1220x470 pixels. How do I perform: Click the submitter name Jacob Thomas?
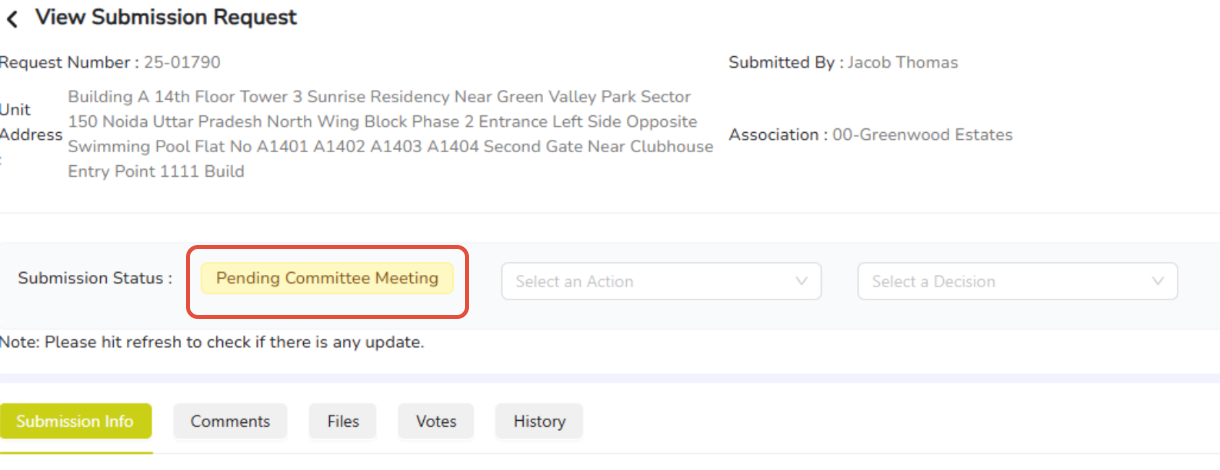tap(903, 63)
